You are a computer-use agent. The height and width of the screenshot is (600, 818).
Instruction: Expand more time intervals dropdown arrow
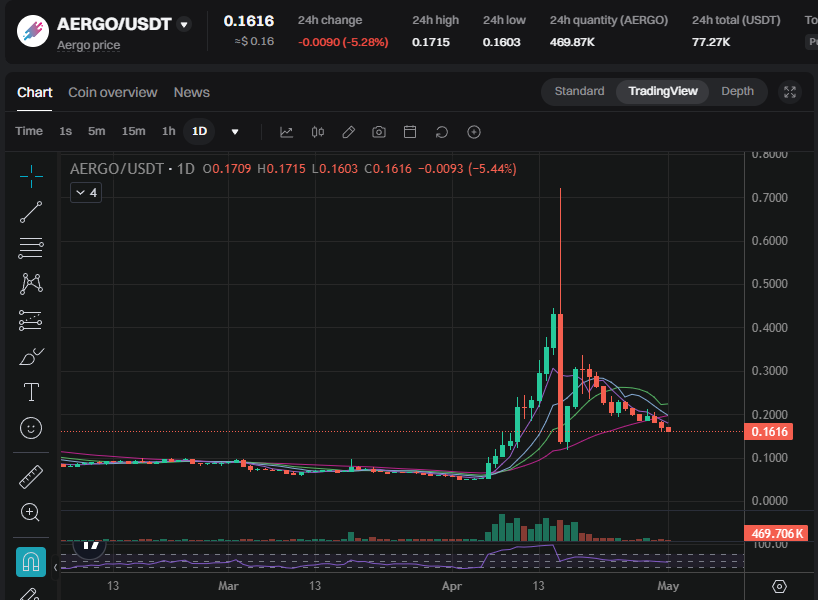click(235, 132)
